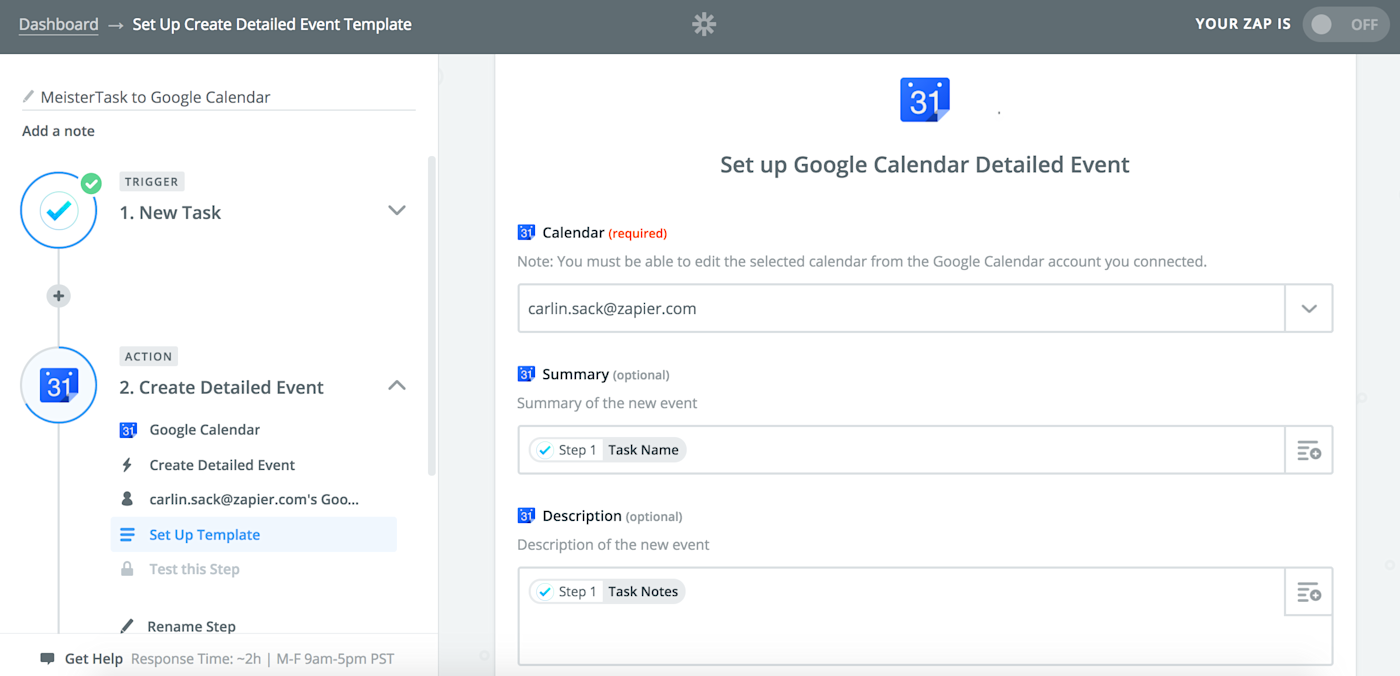Click the 2. Create Detailed Event title
1400x676 pixels.
click(x=222, y=387)
